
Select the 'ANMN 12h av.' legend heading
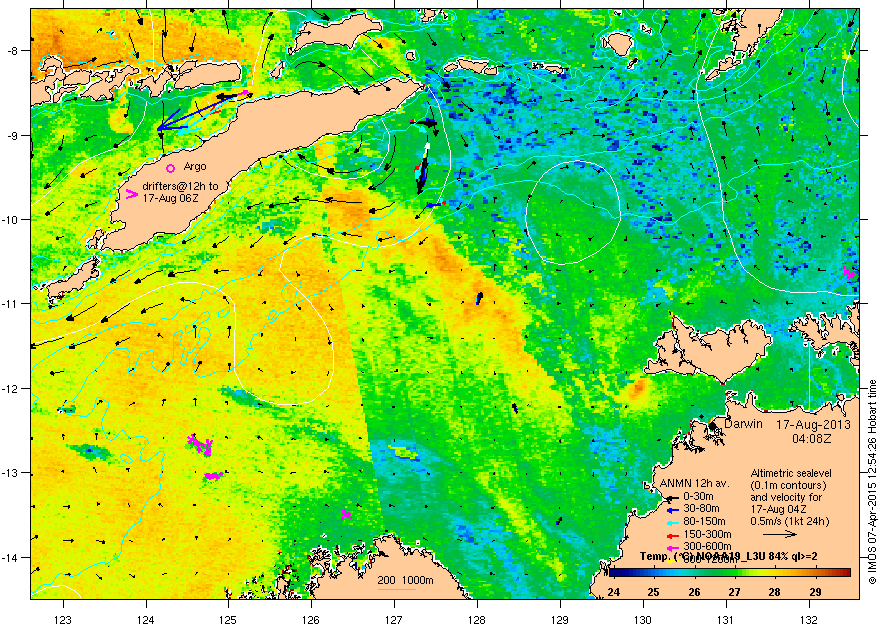pos(694,484)
